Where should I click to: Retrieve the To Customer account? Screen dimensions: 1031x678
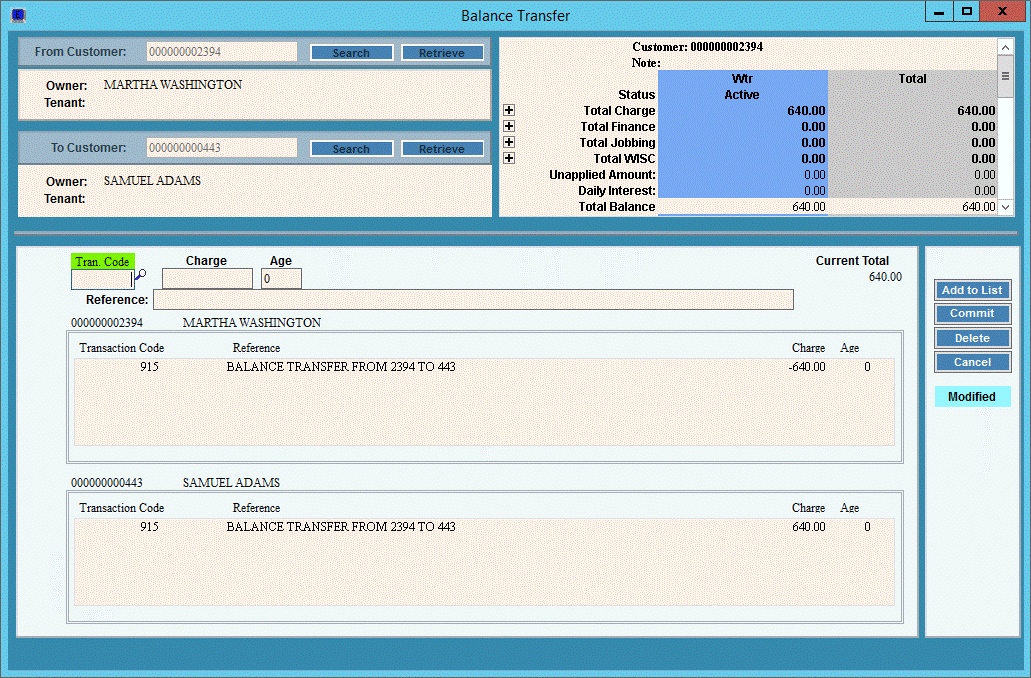pyautogui.click(x=443, y=149)
